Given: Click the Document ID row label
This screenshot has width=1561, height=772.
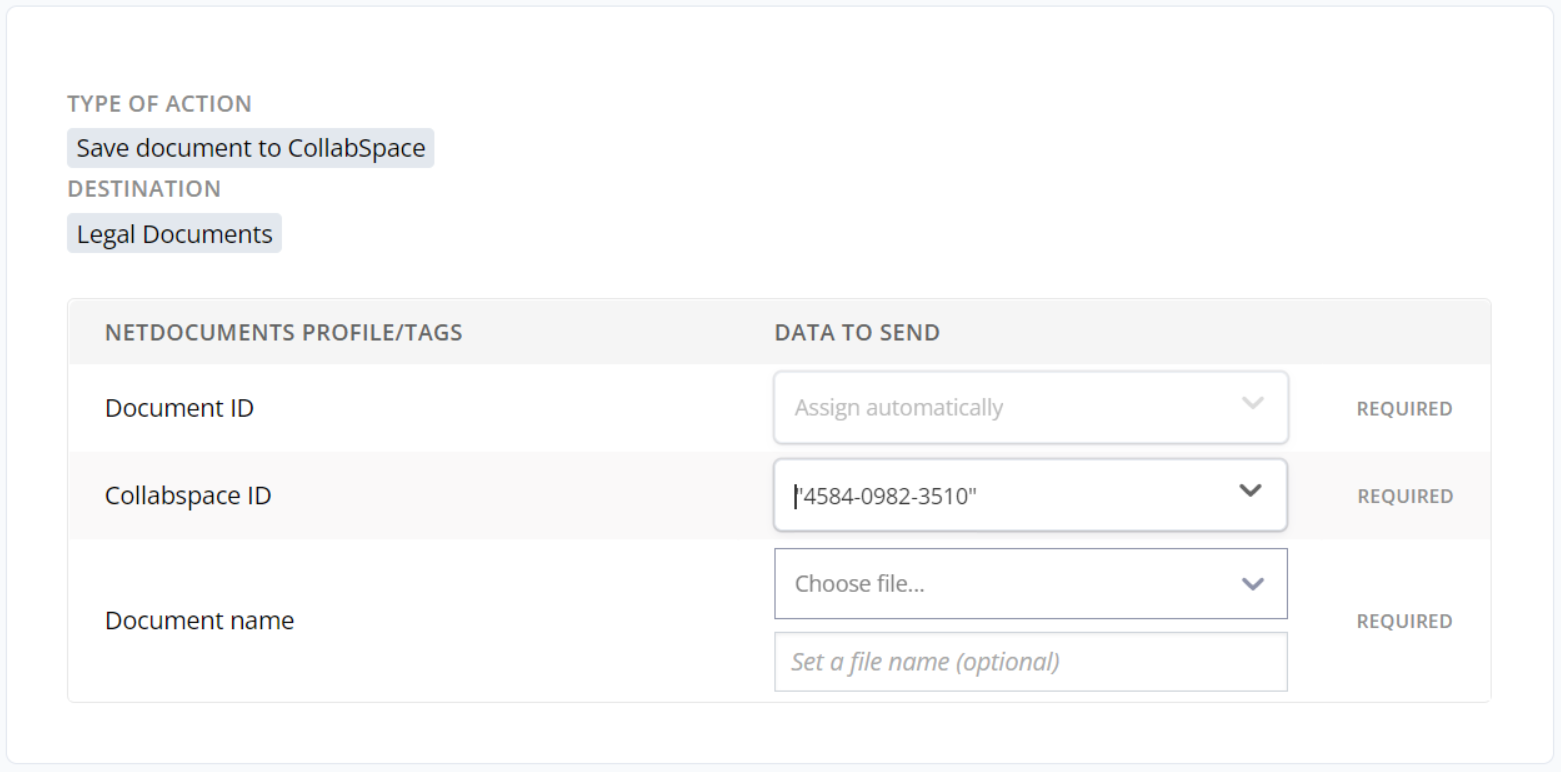Looking at the screenshot, I should tap(179, 408).
